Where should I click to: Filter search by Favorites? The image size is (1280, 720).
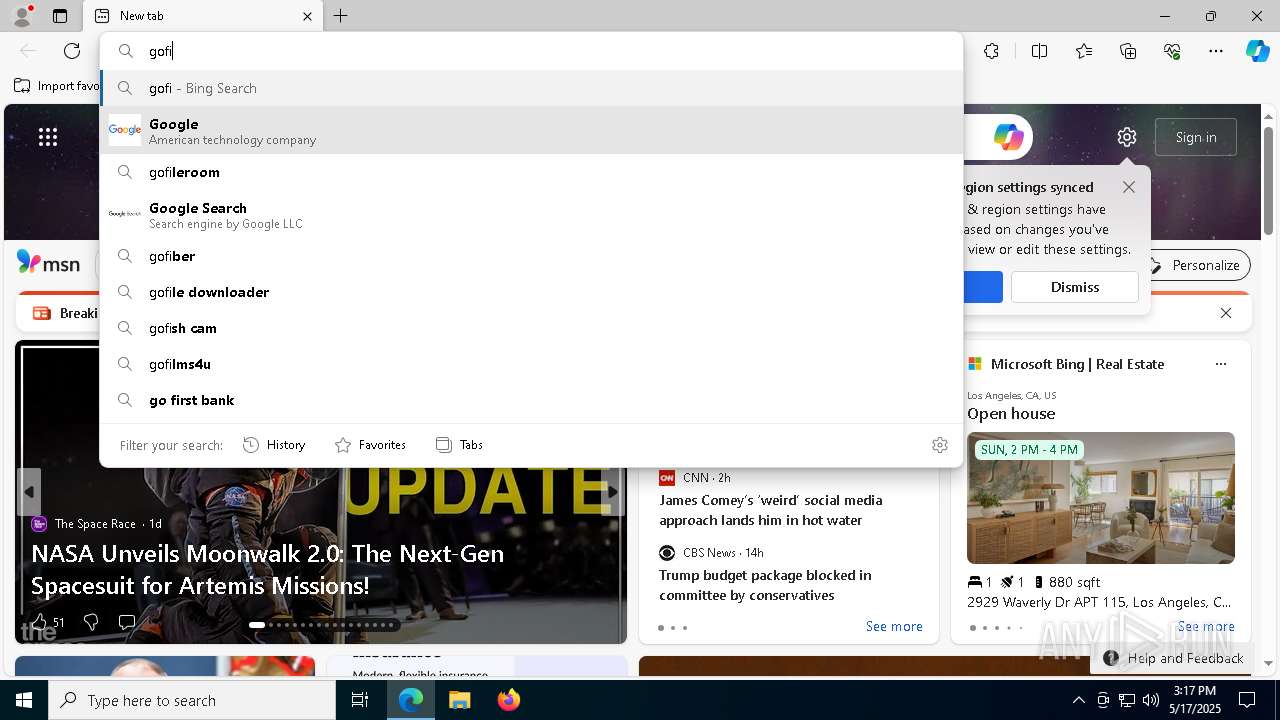(370, 445)
